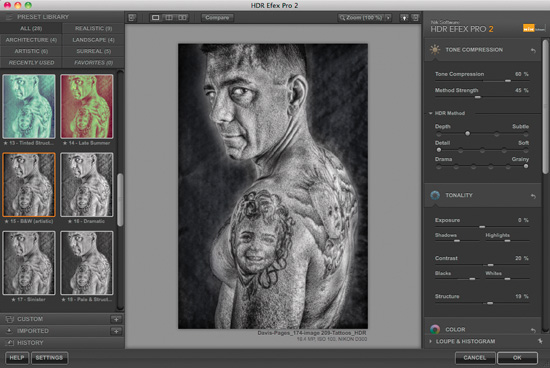Select the REALISTIC (9) preset category
The width and height of the screenshot is (550, 368).
(93, 28)
